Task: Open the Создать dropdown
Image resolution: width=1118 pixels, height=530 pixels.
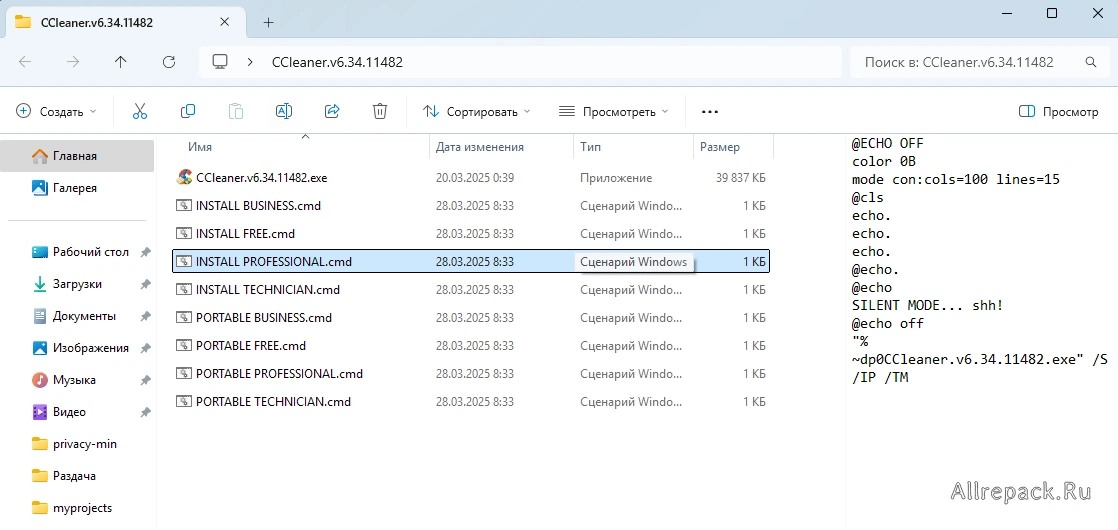Action: click(56, 112)
